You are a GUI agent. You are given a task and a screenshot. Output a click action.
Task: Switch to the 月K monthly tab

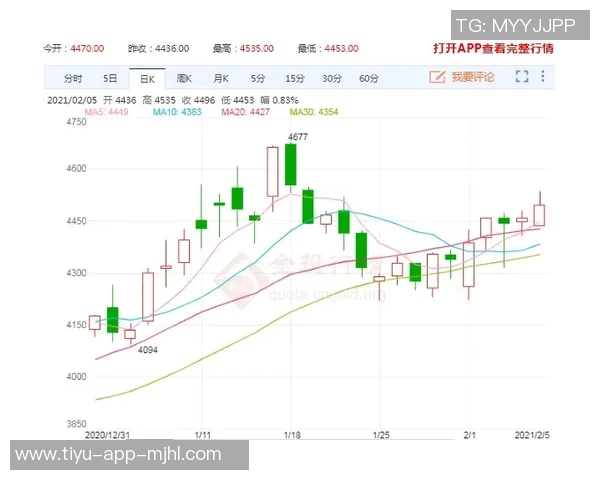(221, 78)
